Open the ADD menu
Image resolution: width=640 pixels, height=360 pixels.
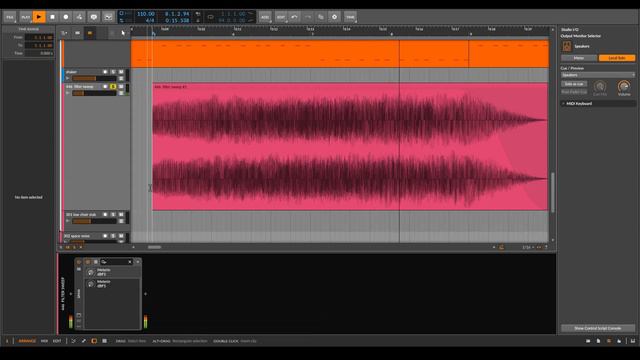tap(265, 17)
